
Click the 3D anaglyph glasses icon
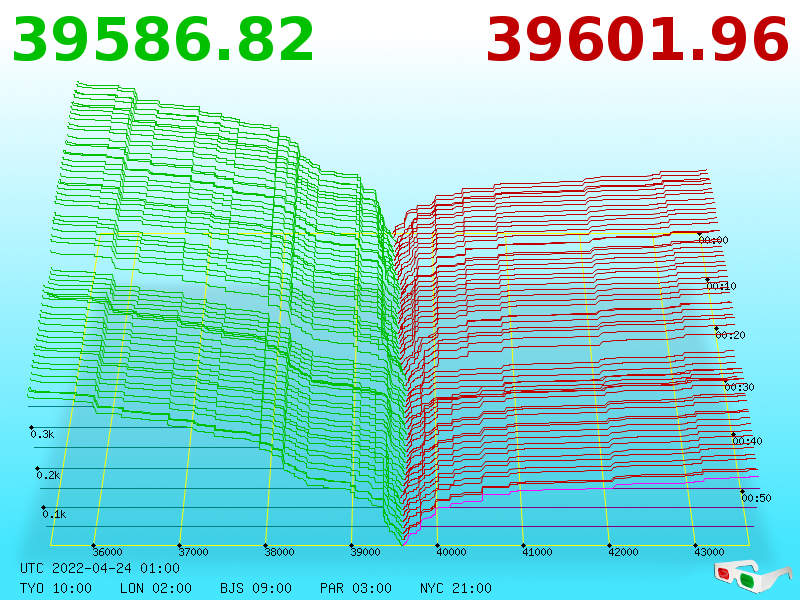752,576
